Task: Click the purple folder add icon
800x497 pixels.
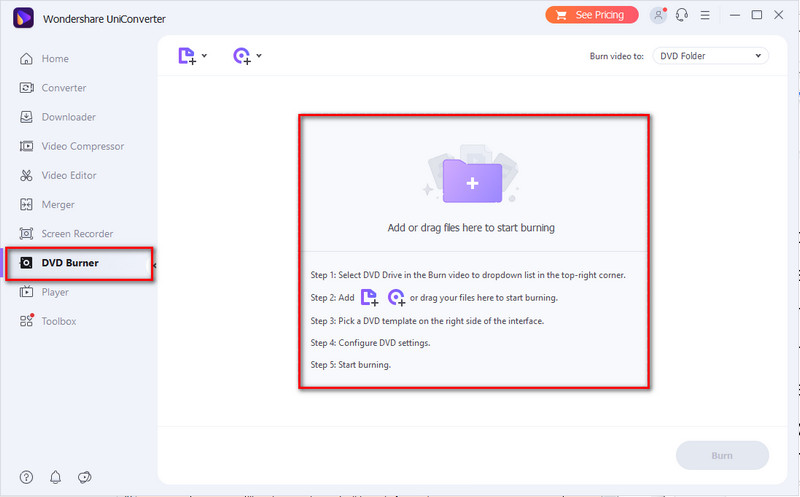Action: [471, 181]
